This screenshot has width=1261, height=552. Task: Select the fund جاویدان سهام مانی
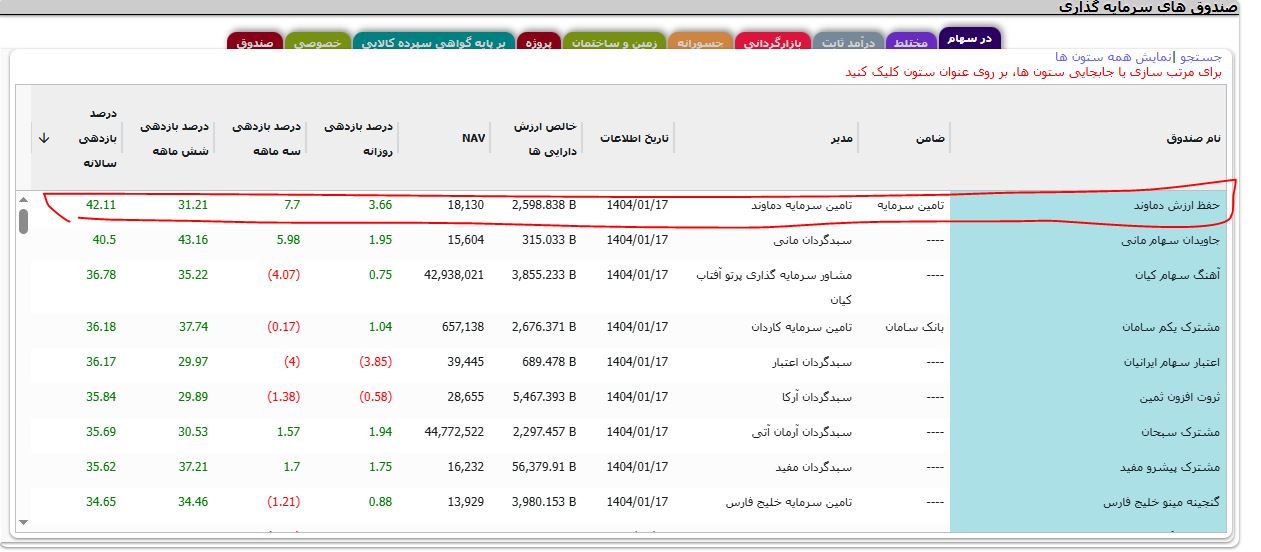coord(1172,240)
